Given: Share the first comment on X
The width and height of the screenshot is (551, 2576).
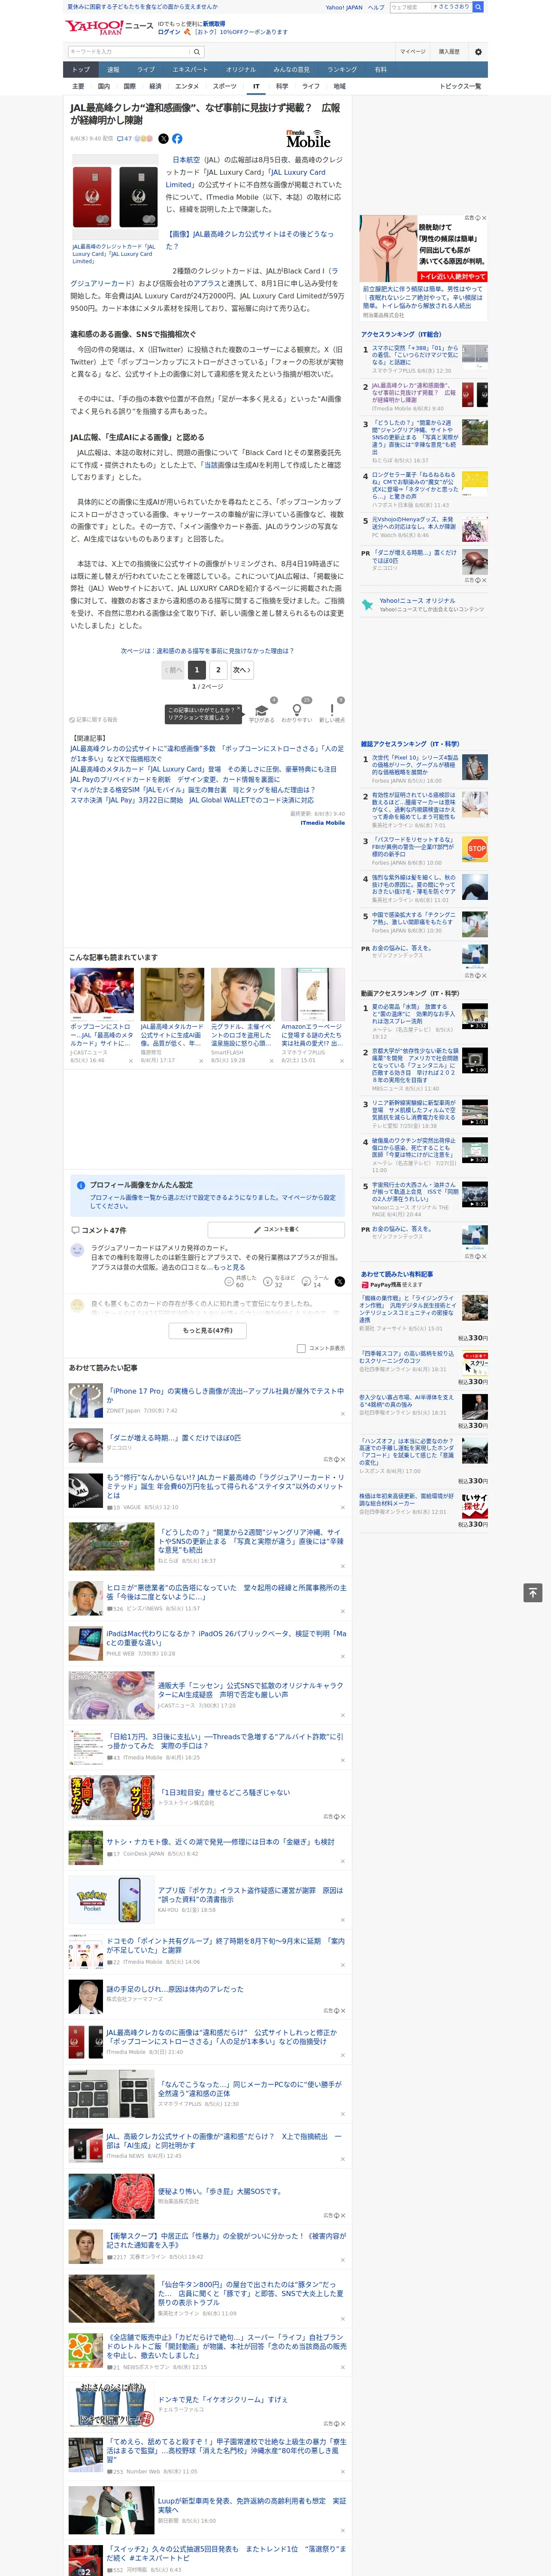Looking at the screenshot, I should (x=340, y=1281).
